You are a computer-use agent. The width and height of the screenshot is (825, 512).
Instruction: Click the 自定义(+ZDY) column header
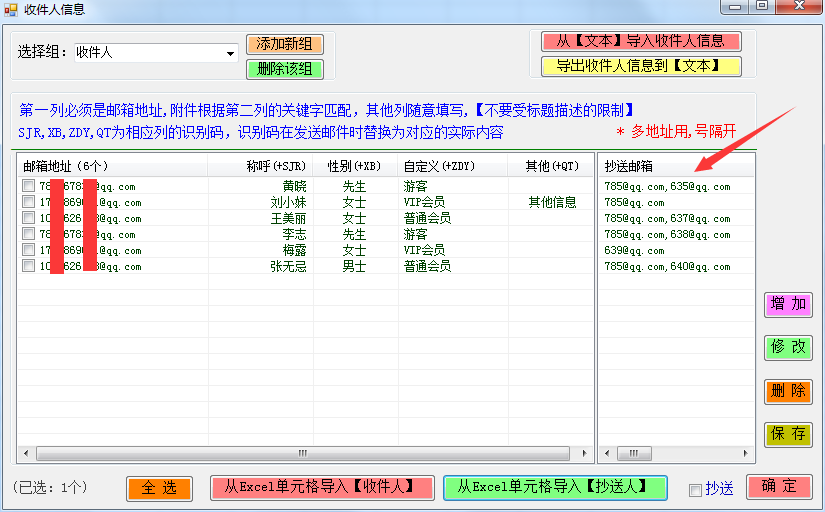pos(452,166)
